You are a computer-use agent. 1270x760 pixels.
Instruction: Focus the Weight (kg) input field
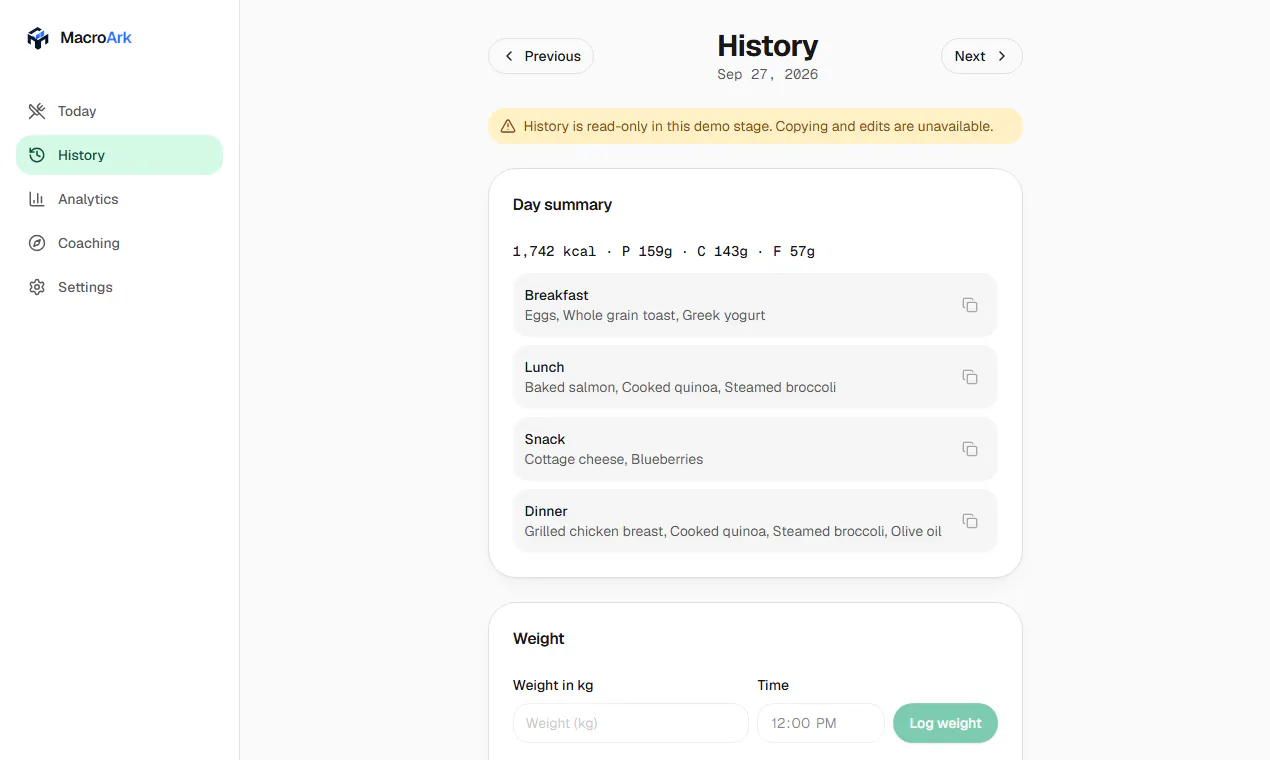631,723
